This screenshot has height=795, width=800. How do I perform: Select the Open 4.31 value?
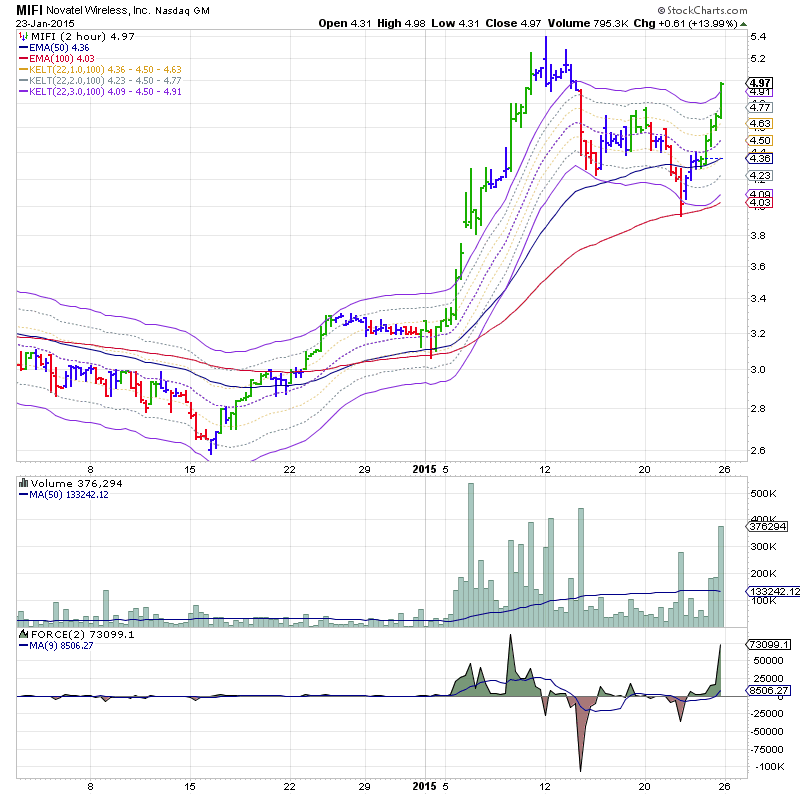tap(345, 23)
